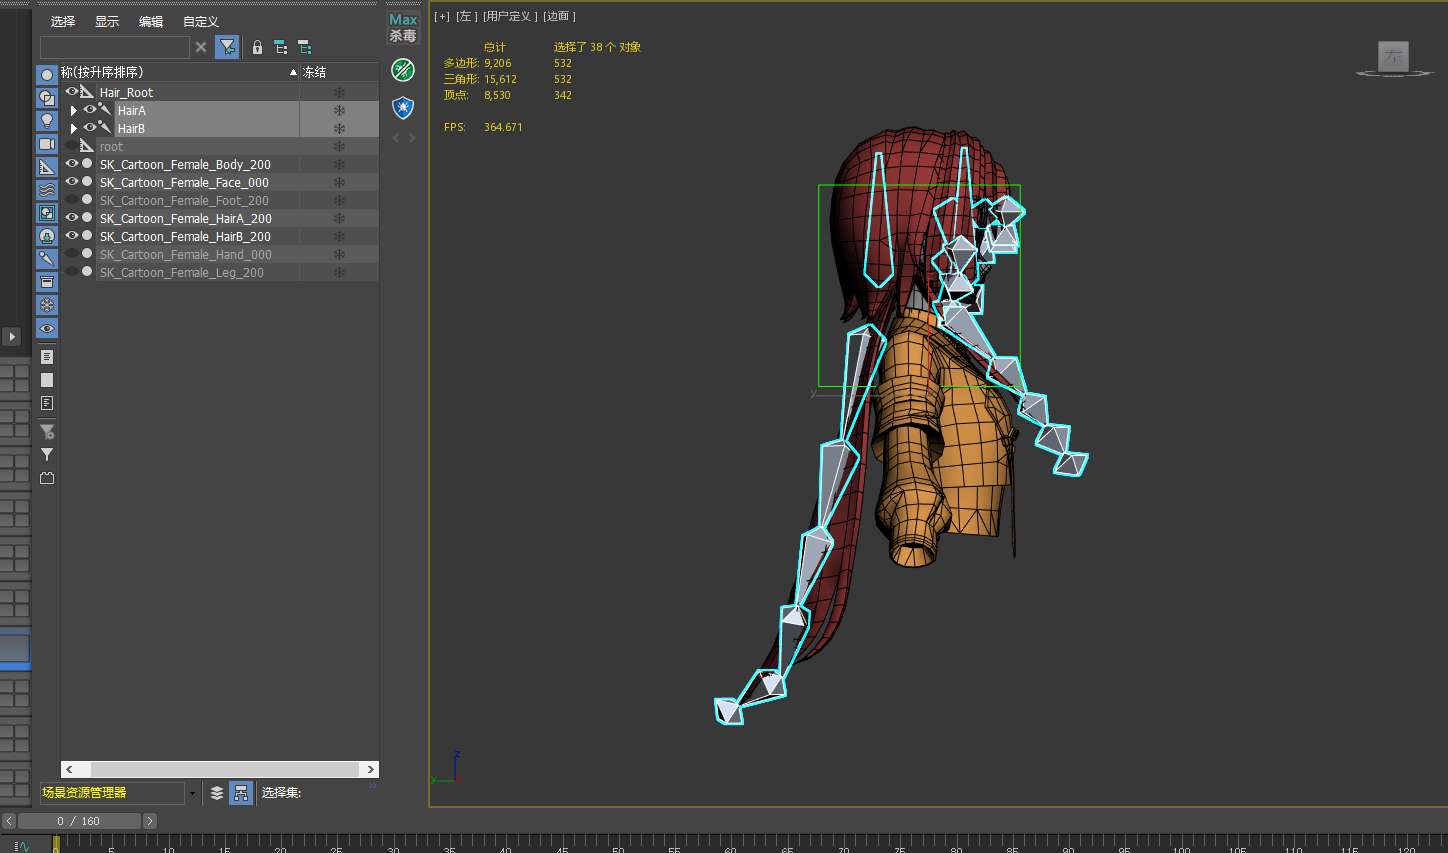The width and height of the screenshot is (1448, 853).
Task: Open the viewport [左] view menu
Action: (465, 16)
